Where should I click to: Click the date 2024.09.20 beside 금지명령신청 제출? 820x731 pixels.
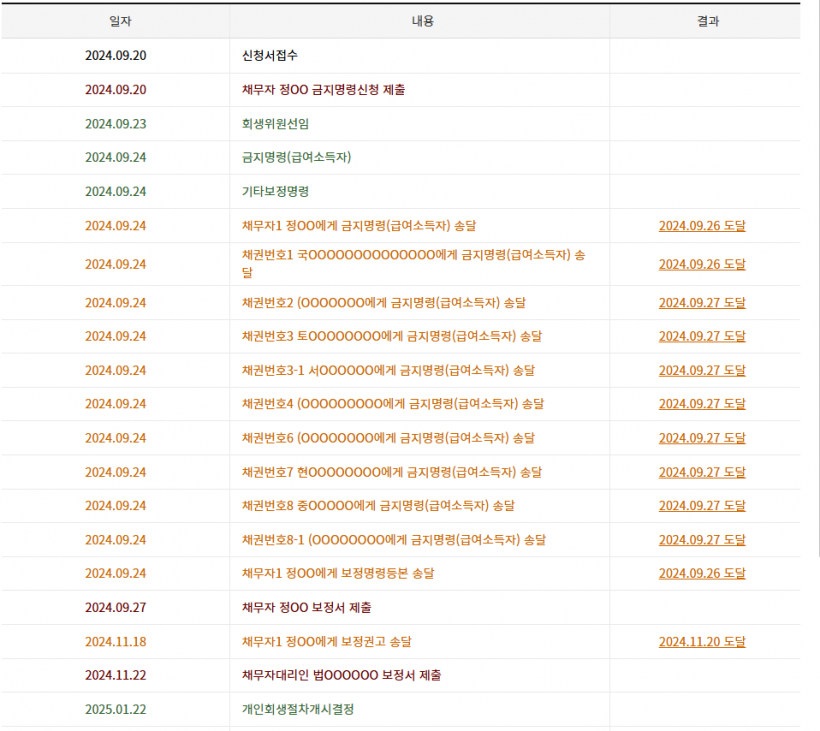coord(116,90)
